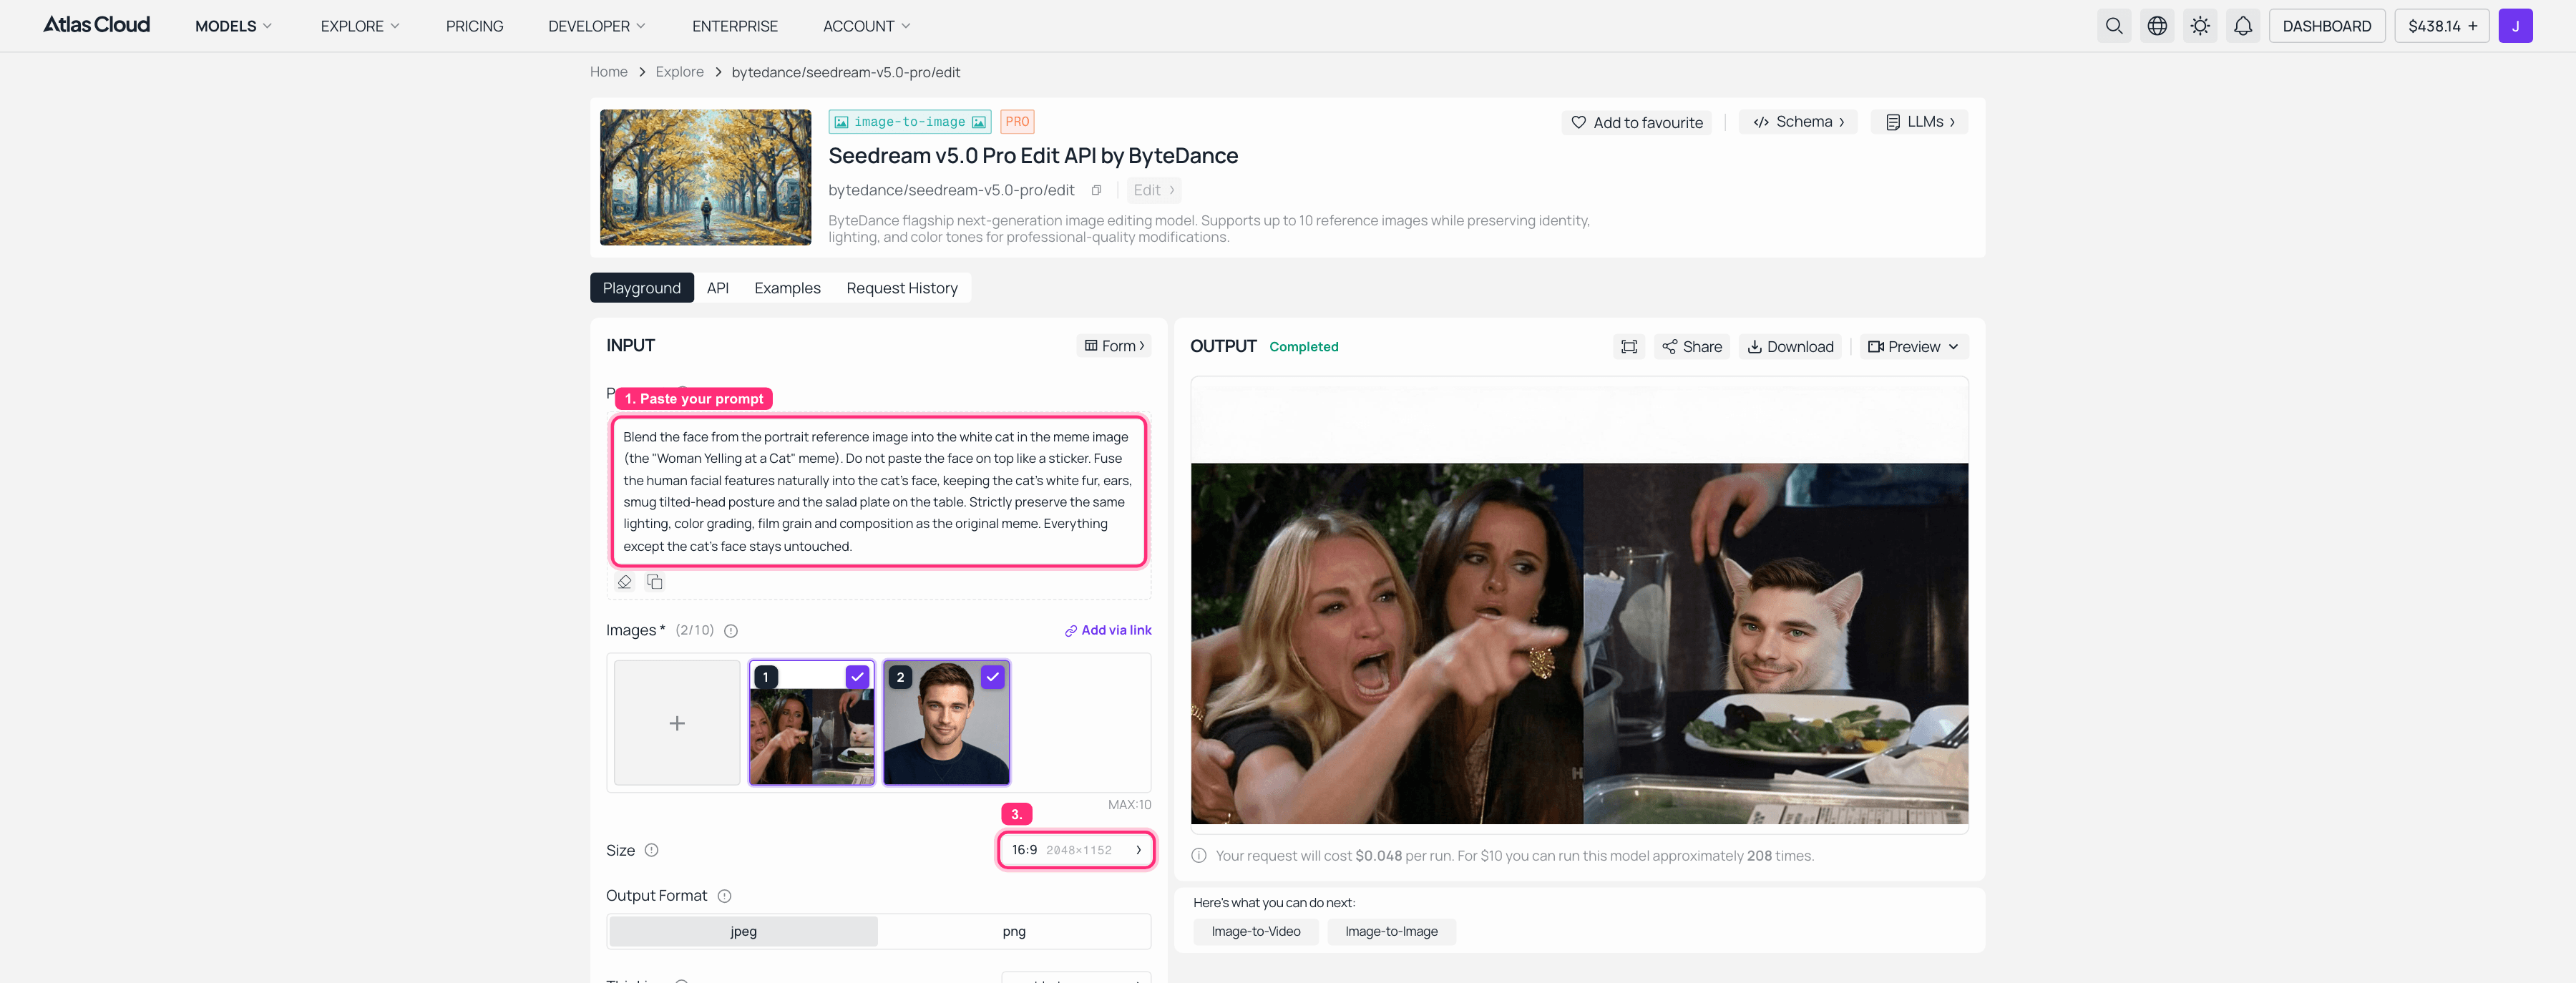2576x983 pixels.
Task: Click the eraser icon under the prompt
Action: (x=625, y=582)
